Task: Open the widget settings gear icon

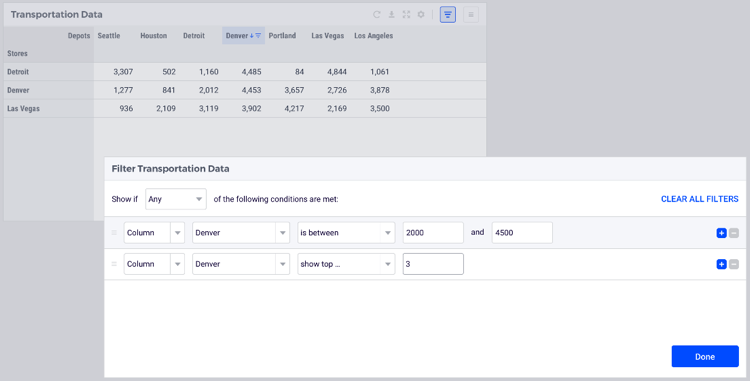Action: point(421,14)
